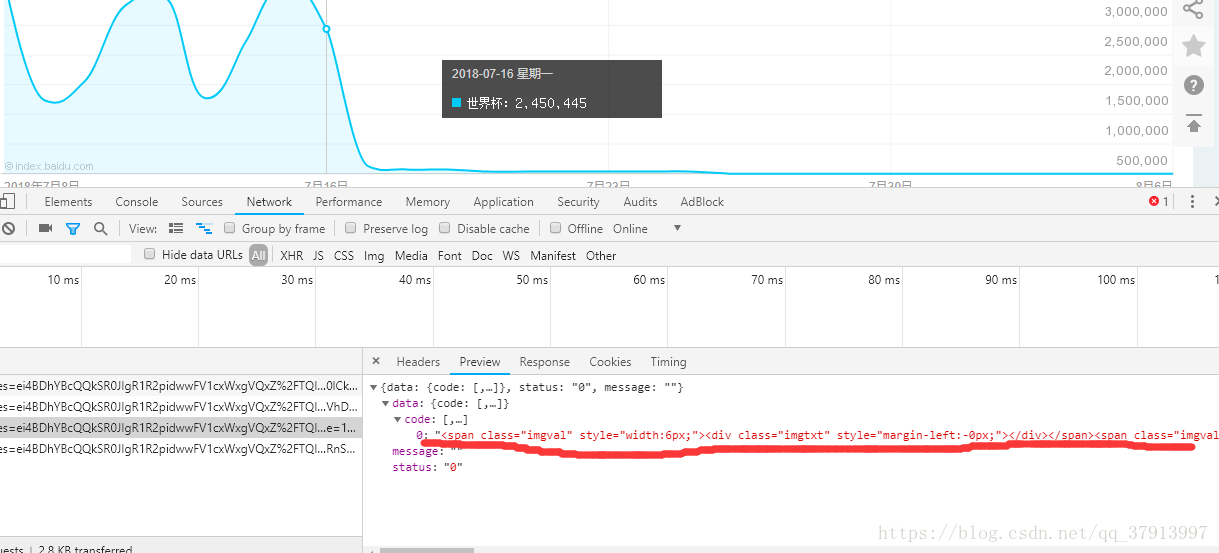Open the Headers tab of the request
This screenshot has height=553, width=1219.
[418, 362]
